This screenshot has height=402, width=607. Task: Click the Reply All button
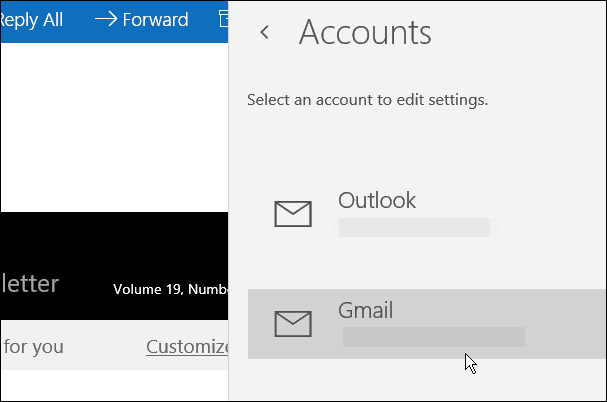pyautogui.click(x=31, y=20)
